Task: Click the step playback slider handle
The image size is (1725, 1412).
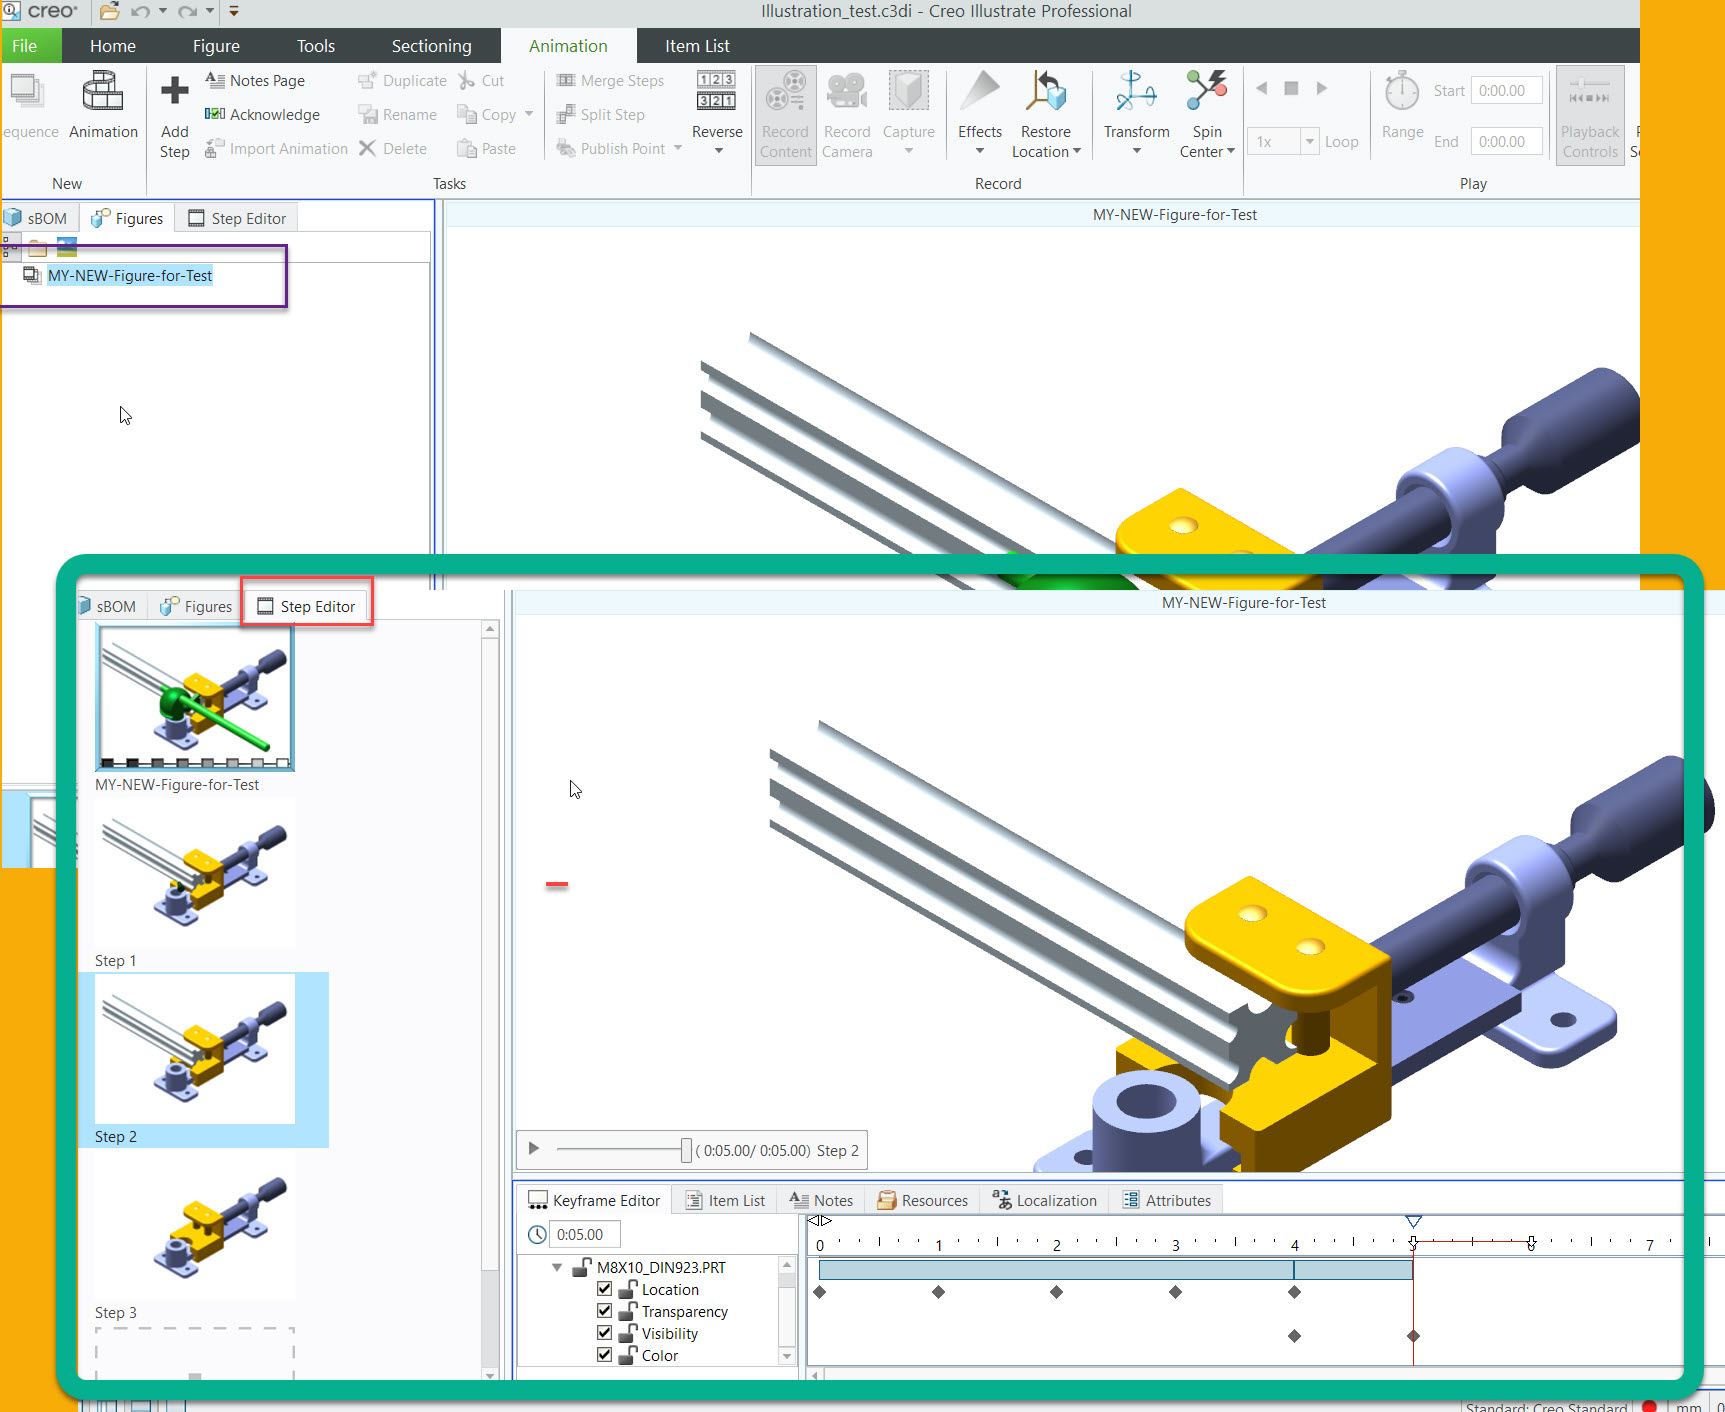Action: (x=686, y=1150)
